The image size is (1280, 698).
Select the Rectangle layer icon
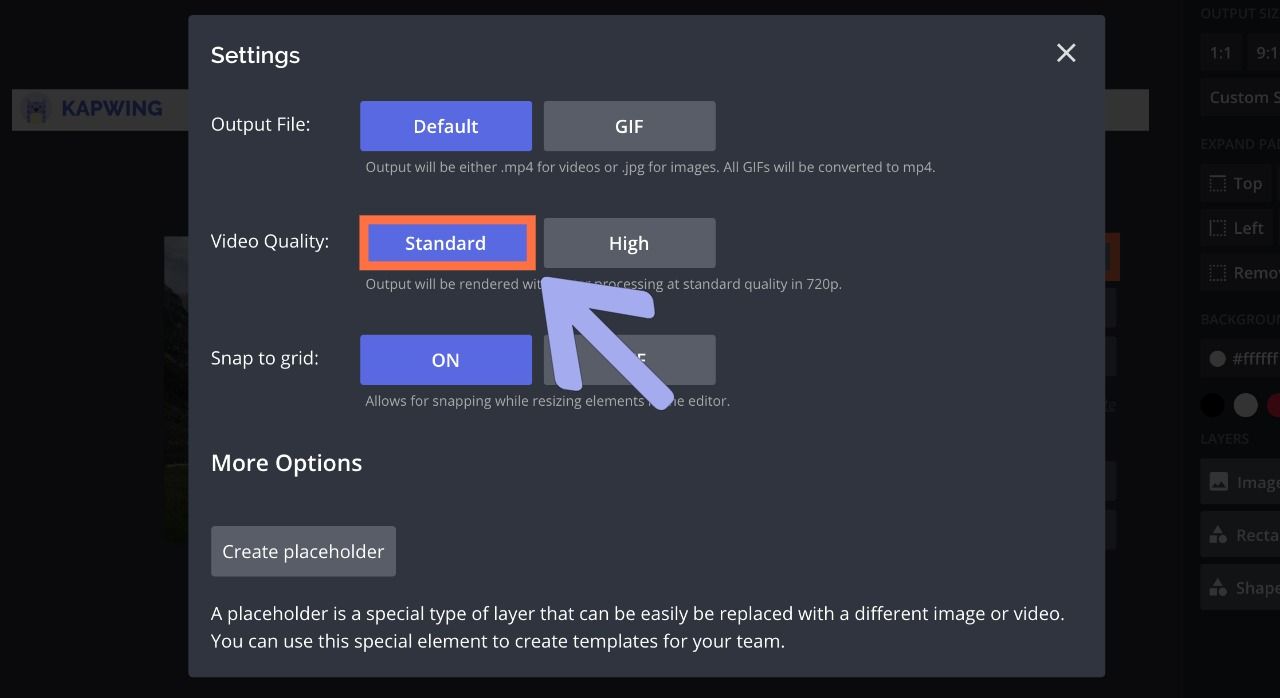(x=1218, y=535)
